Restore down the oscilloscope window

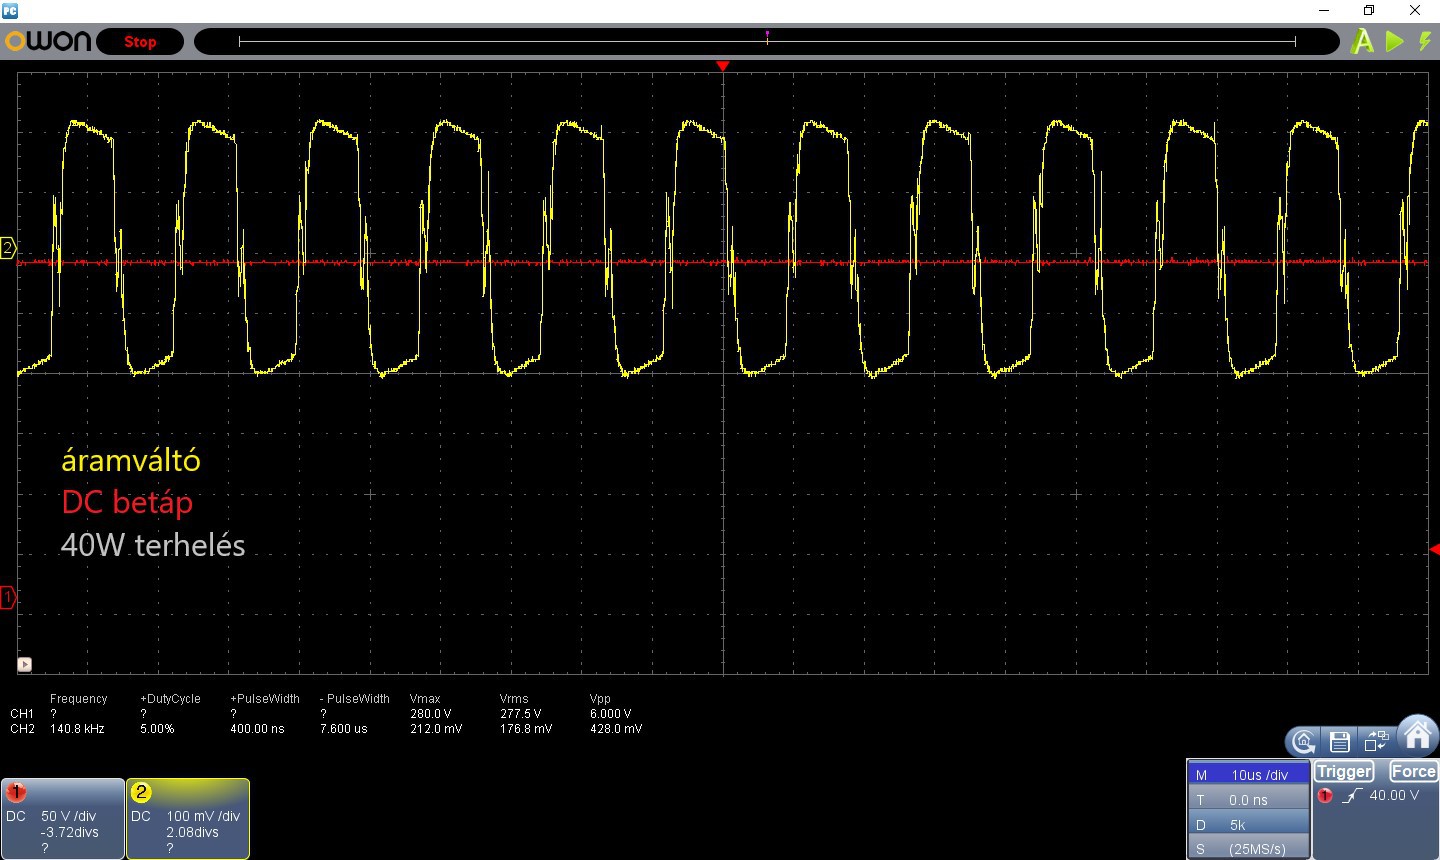coord(1369,10)
